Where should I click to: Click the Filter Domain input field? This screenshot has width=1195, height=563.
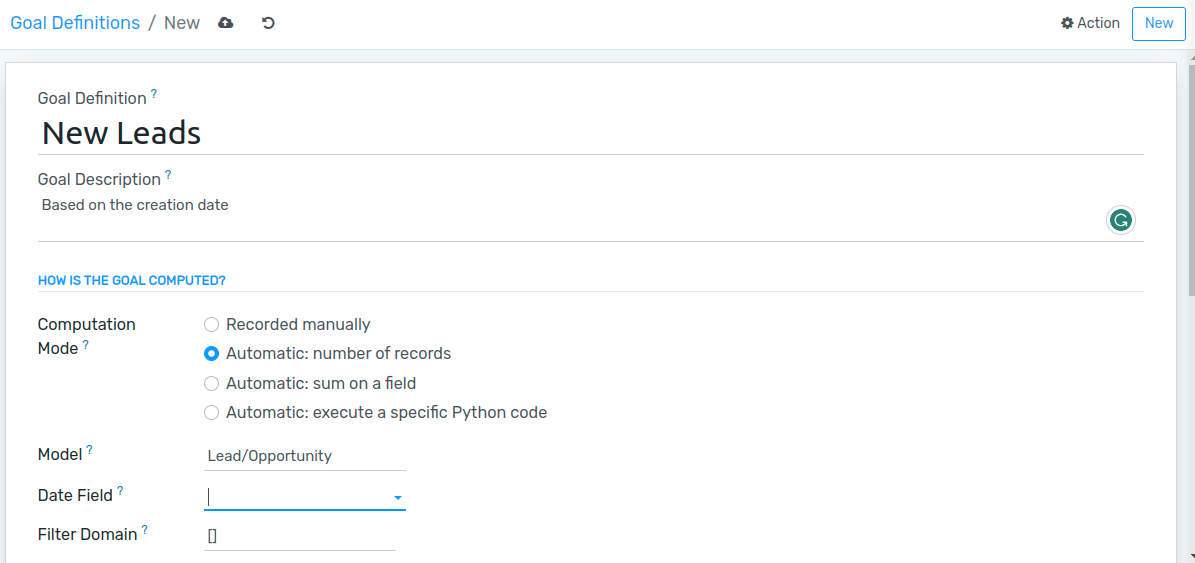(x=300, y=536)
